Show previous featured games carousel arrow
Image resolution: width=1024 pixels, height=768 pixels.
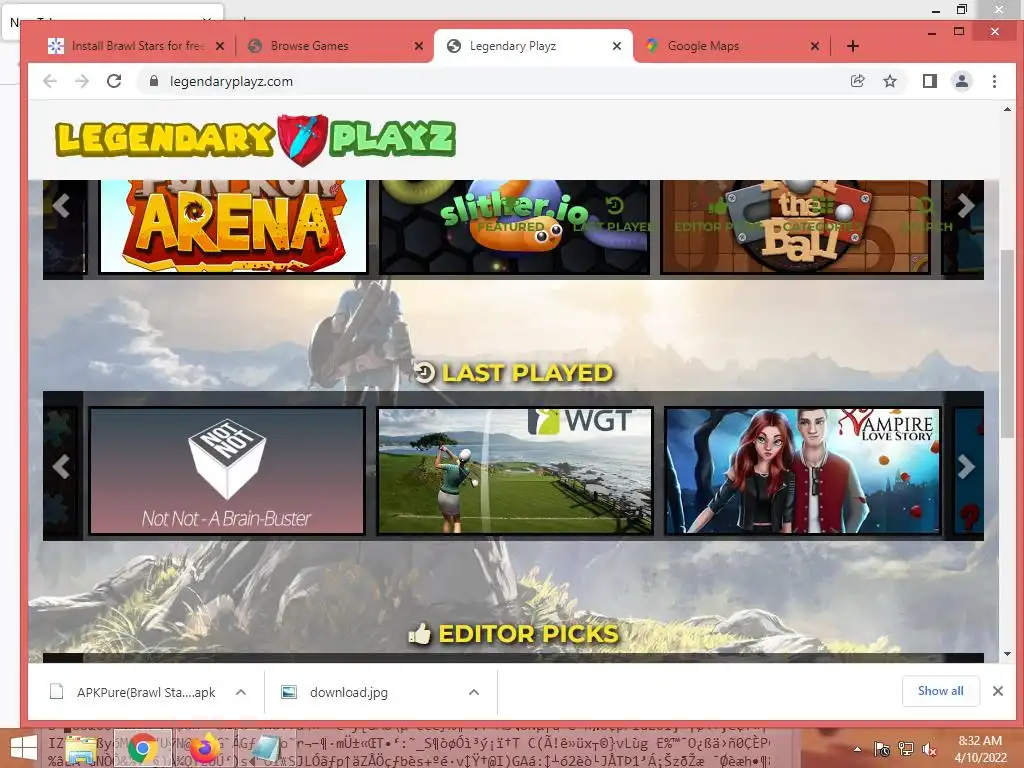click(x=61, y=205)
